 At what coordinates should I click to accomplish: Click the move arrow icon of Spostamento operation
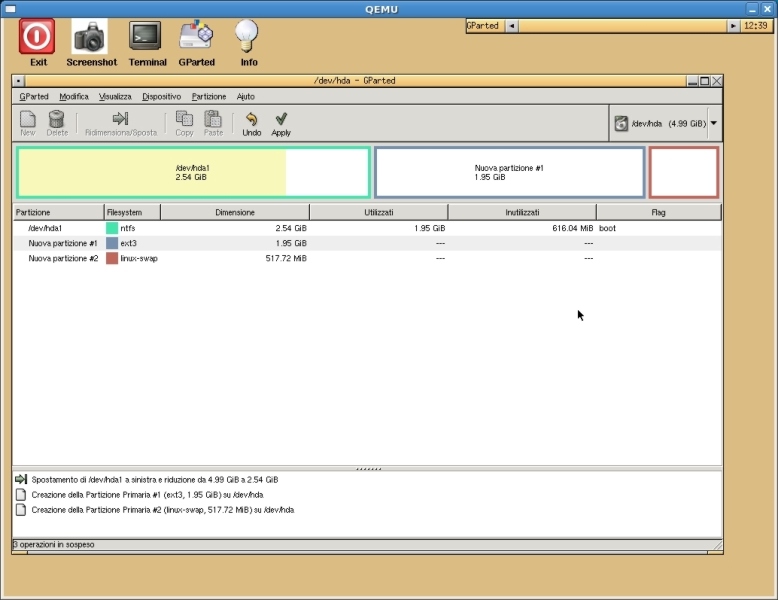(x=21, y=479)
